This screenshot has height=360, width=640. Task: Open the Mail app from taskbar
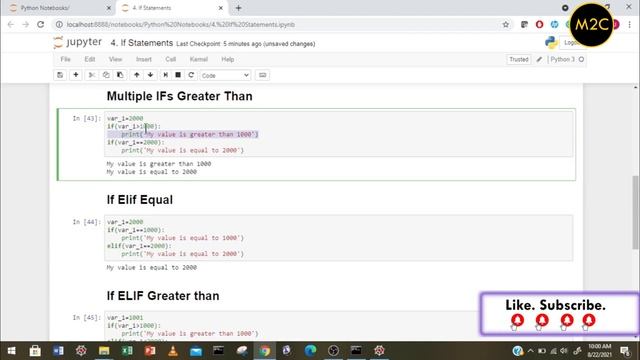[196, 351]
